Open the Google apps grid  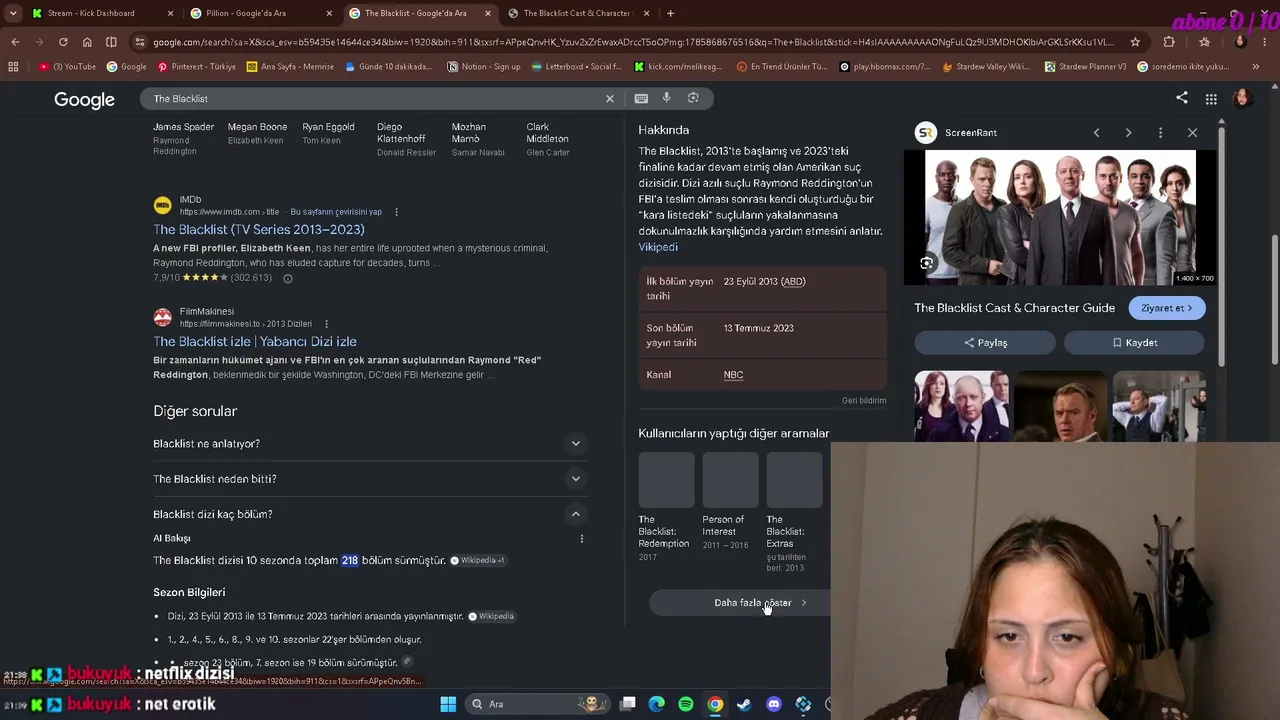tap(1211, 99)
